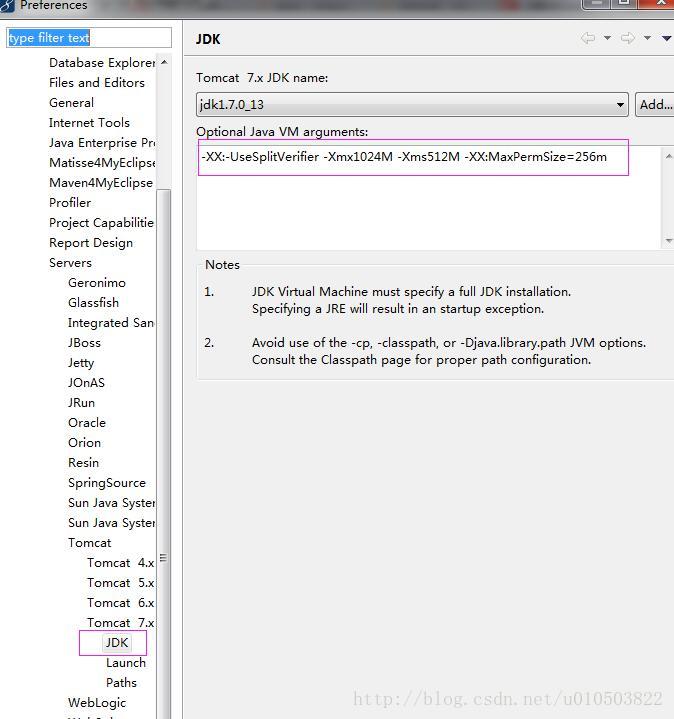Screen dimensions: 674x719
Task: Select Geronimo server entry
Action: [97, 282]
